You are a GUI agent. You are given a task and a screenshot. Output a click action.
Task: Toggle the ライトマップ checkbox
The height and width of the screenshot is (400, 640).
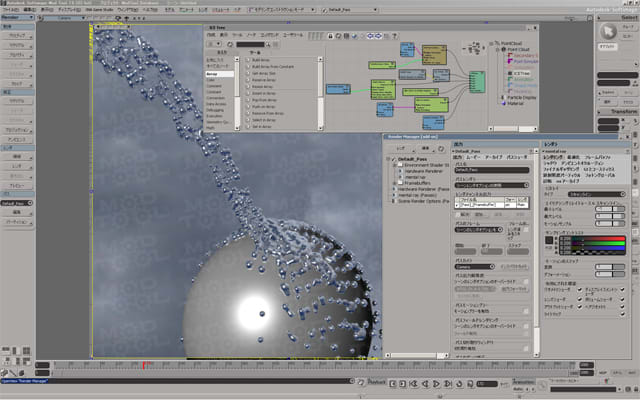pos(622,314)
